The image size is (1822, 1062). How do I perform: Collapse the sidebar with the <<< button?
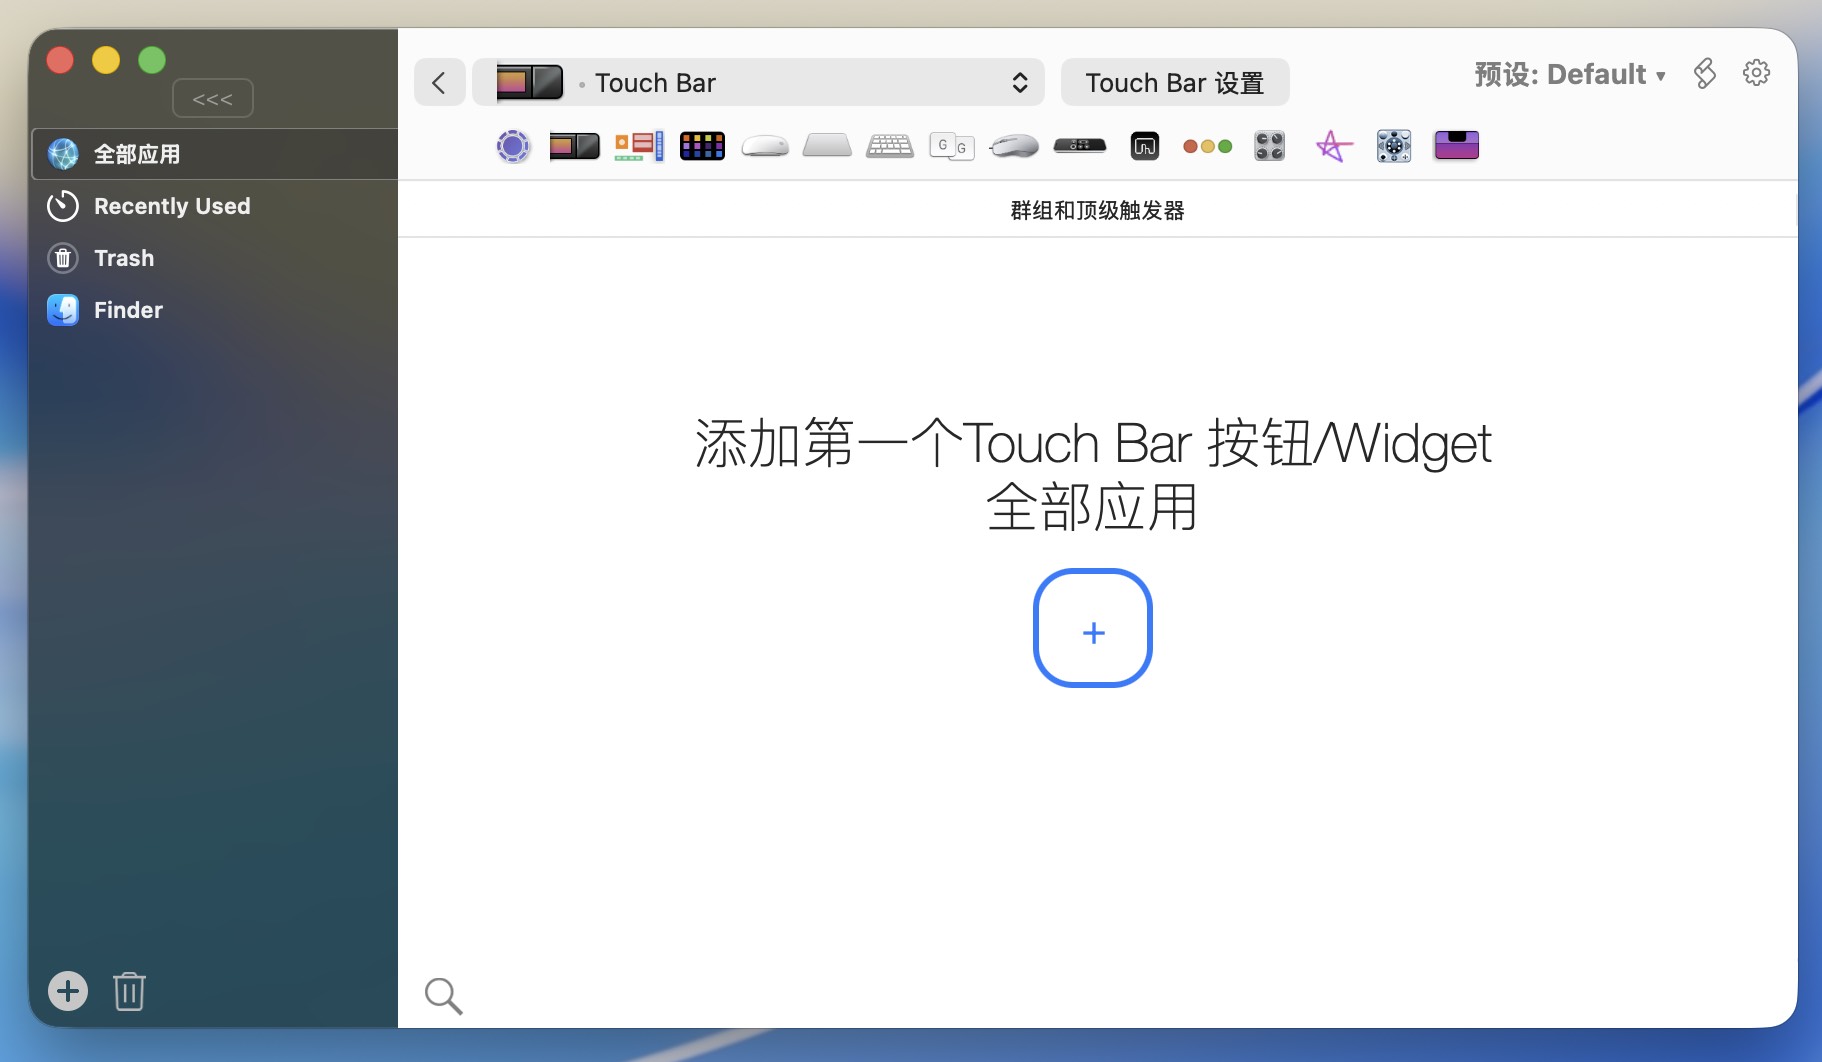click(x=213, y=99)
